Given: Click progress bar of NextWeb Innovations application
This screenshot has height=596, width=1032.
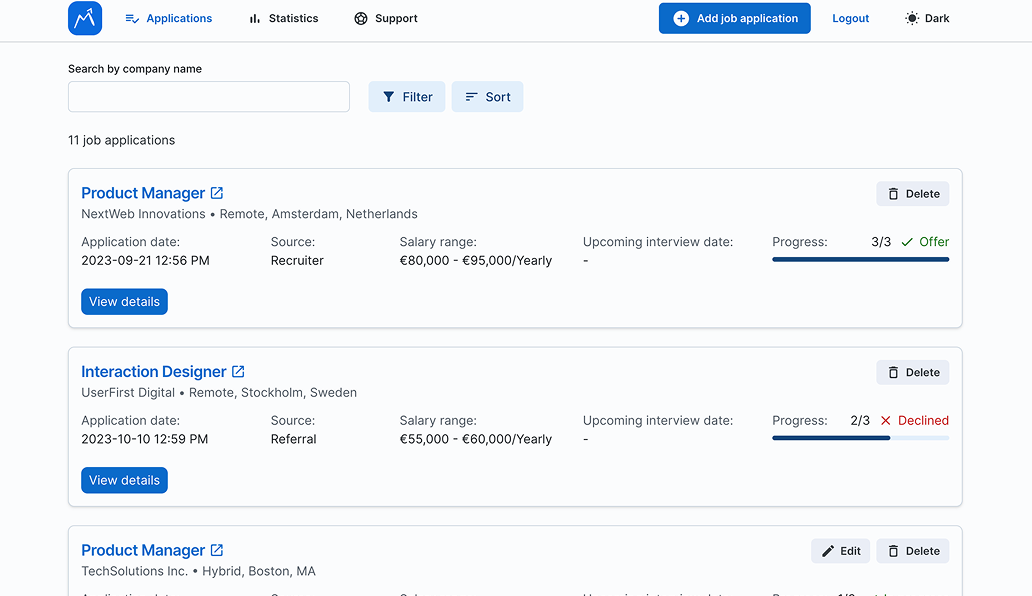Looking at the screenshot, I should point(860,260).
